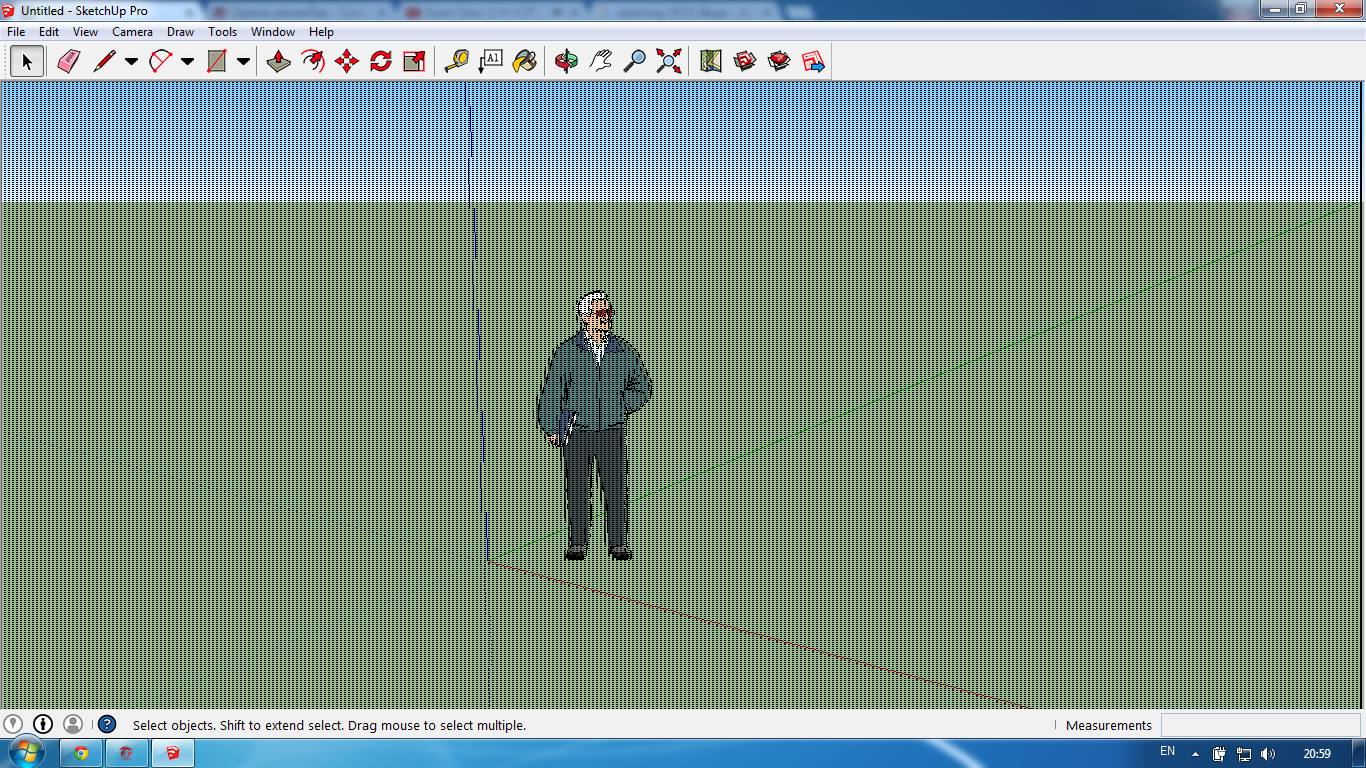Select the Pan hand tool
1366x768 pixels.
pyautogui.click(x=601, y=62)
